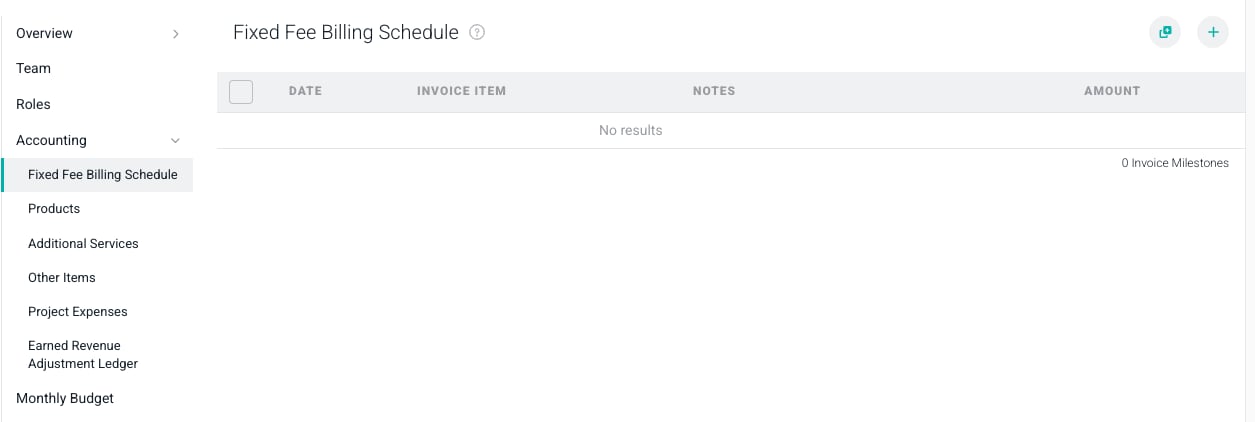Click the Overview sidebar label
This screenshot has height=422, width=1255.
(x=44, y=33)
